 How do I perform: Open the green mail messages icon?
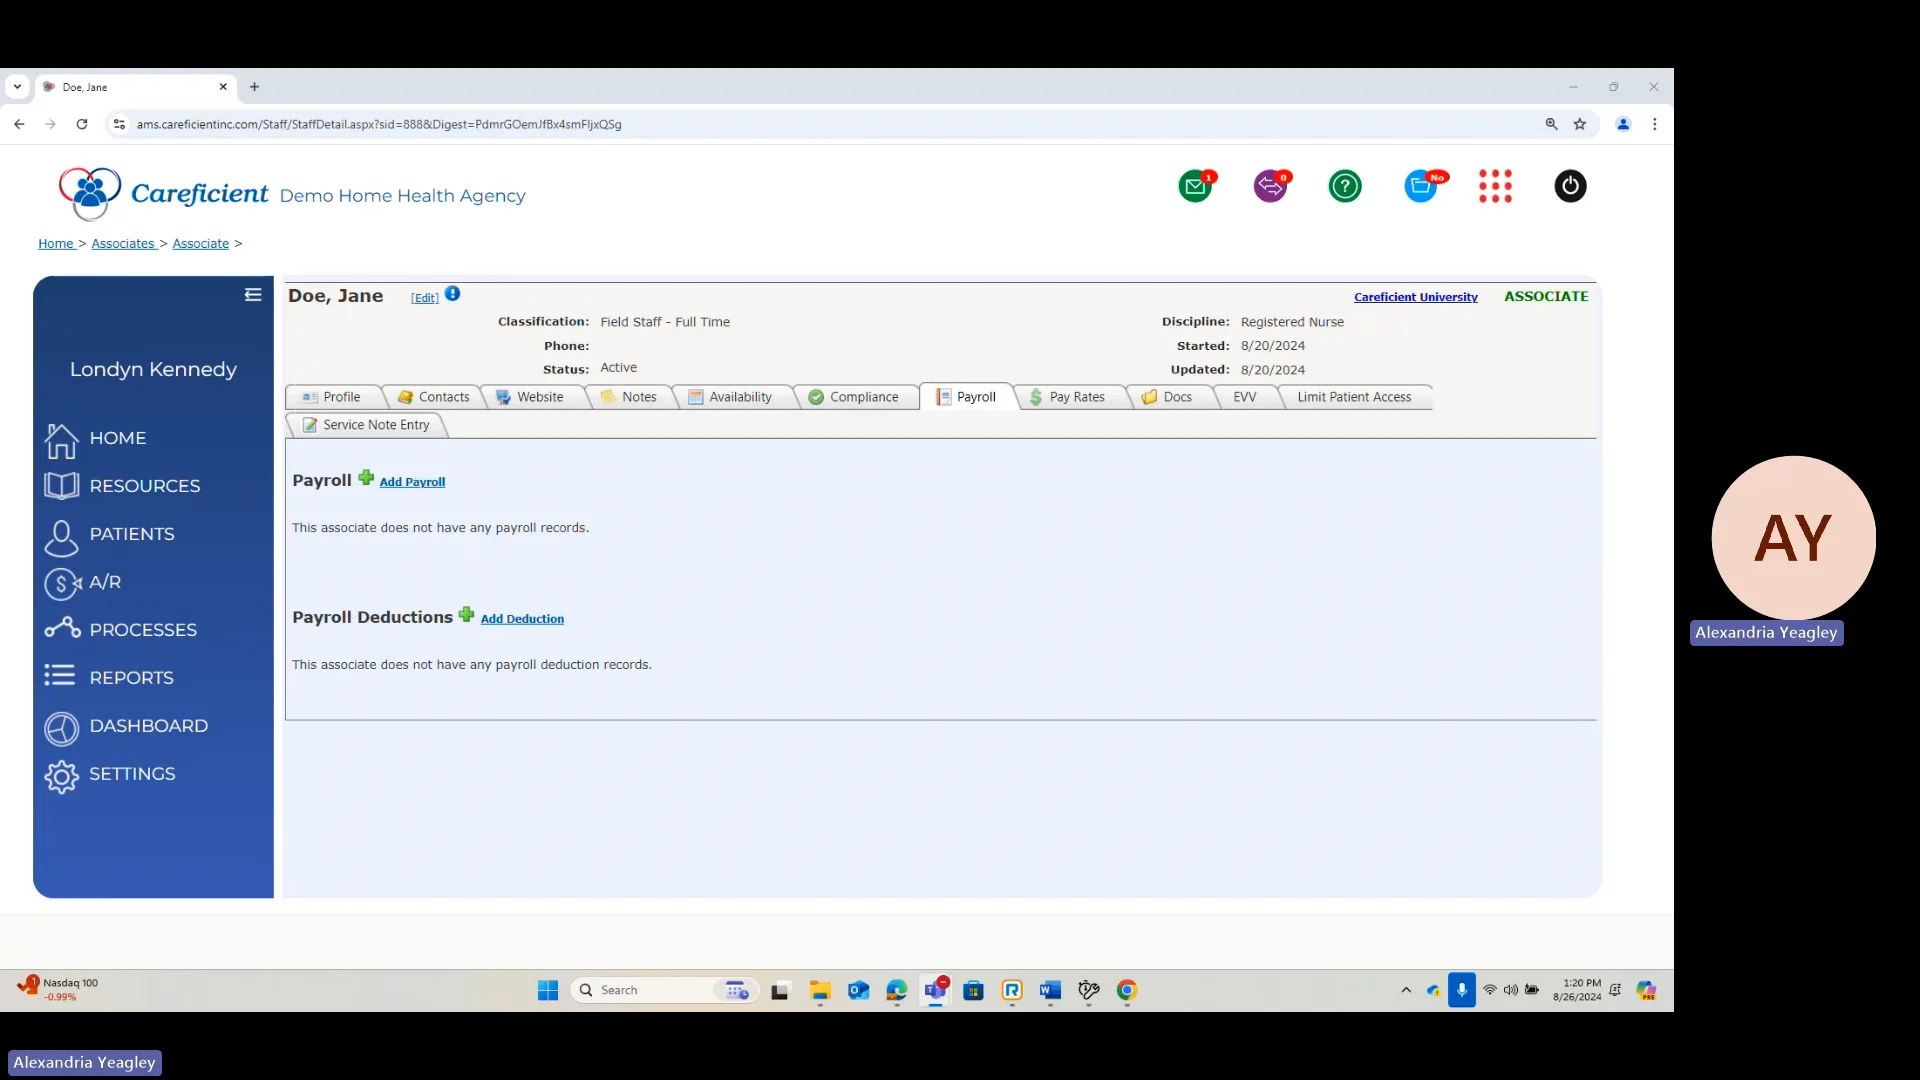pyautogui.click(x=1195, y=187)
